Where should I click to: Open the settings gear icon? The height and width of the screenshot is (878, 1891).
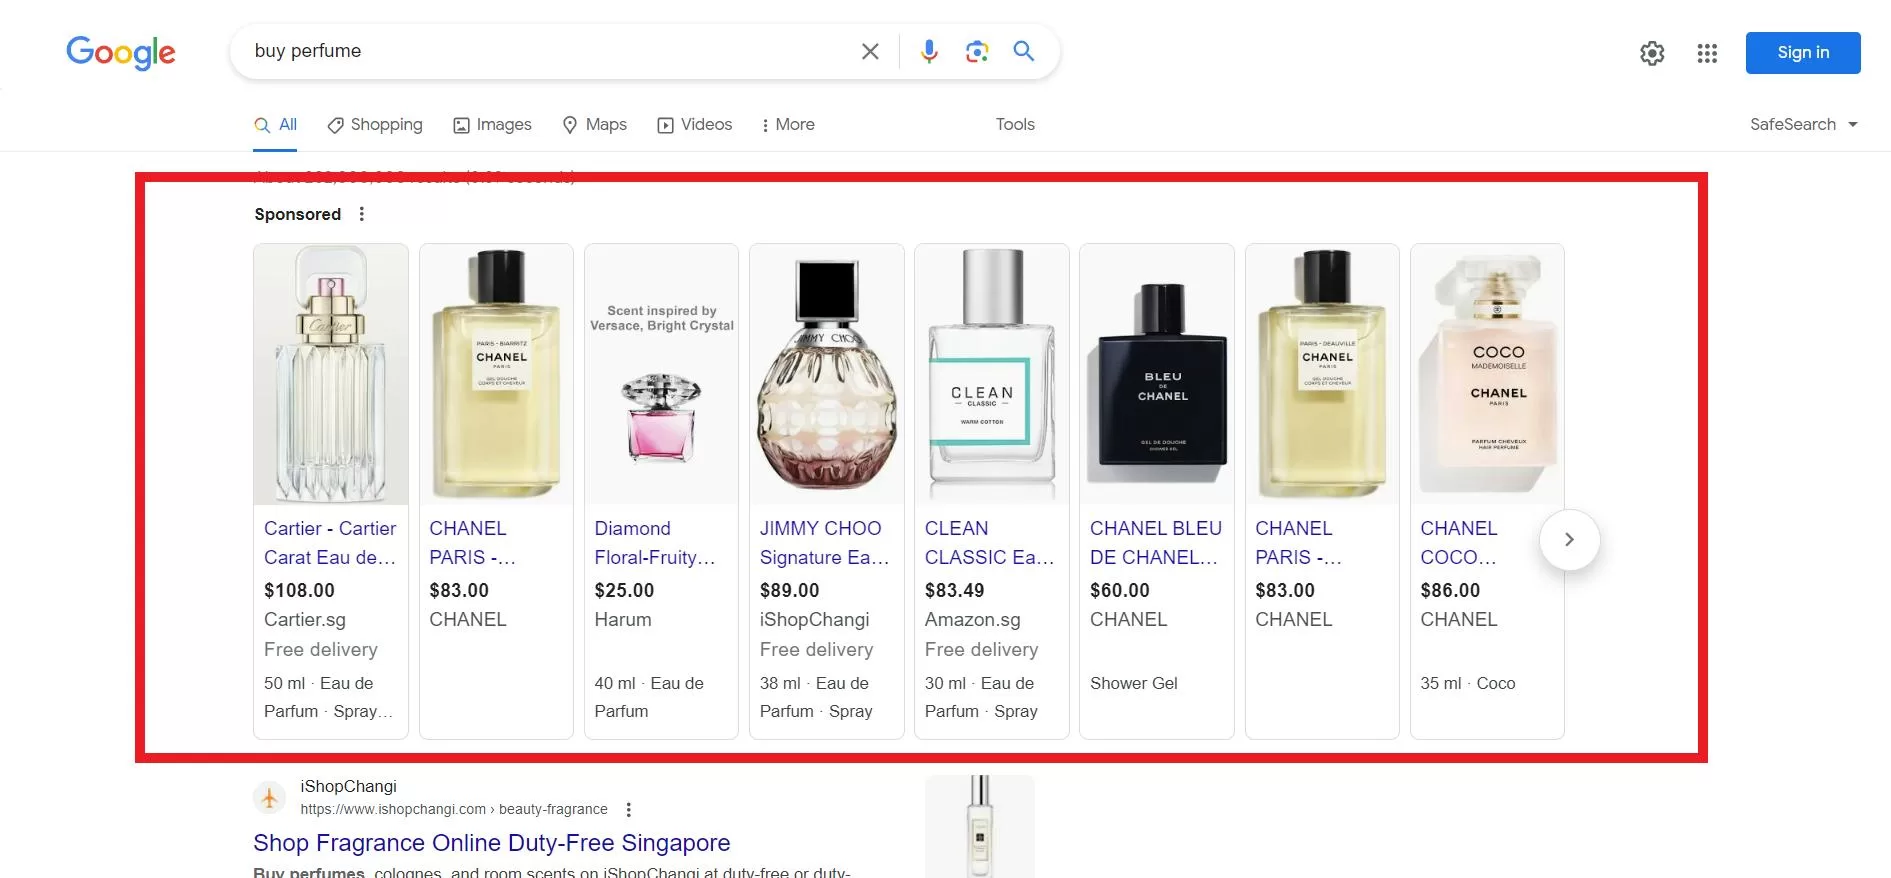tap(1652, 53)
